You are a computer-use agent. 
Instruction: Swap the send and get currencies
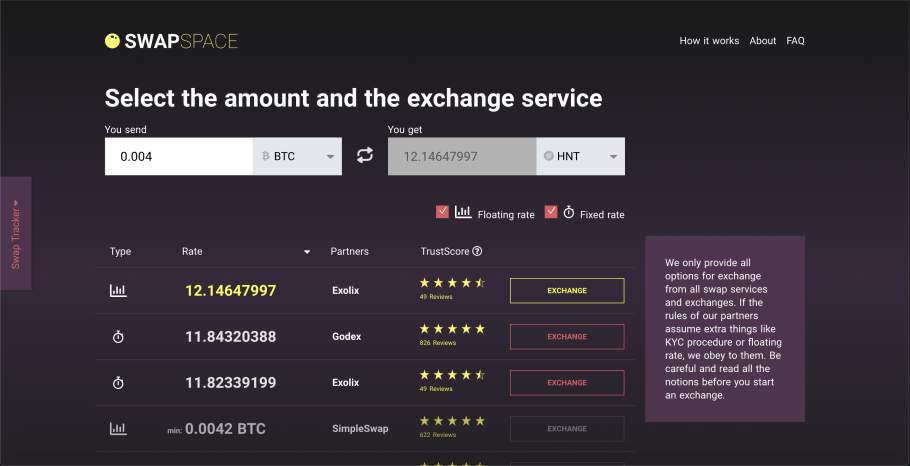click(x=364, y=156)
